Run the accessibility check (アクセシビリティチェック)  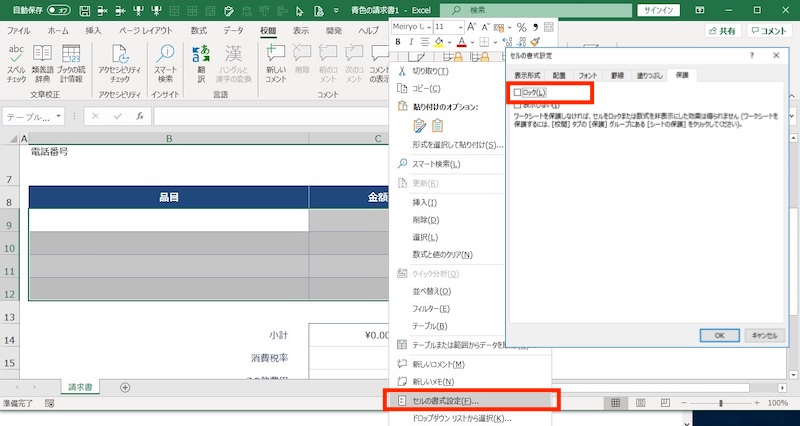[120, 64]
